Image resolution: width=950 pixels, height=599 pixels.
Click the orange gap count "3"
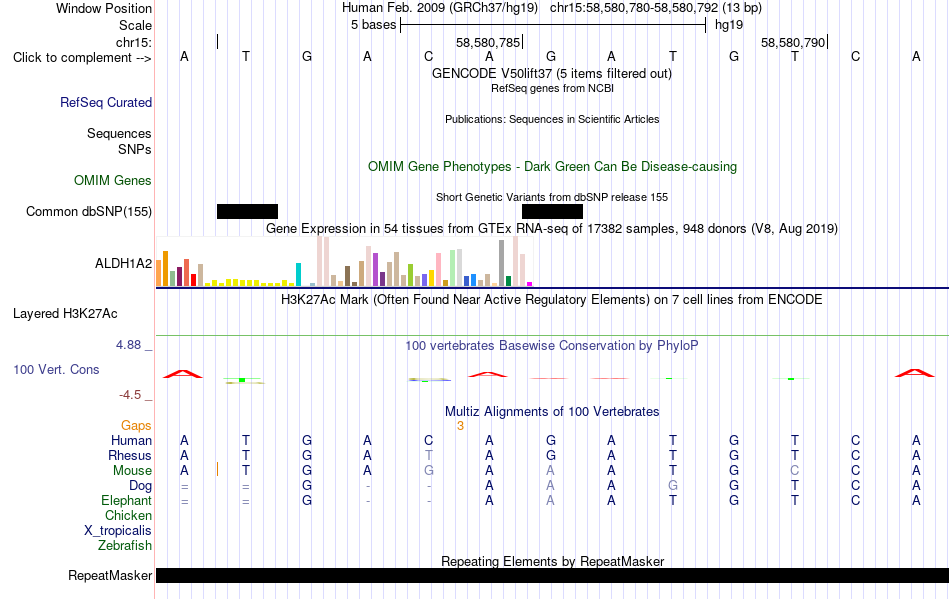click(460, 426)
